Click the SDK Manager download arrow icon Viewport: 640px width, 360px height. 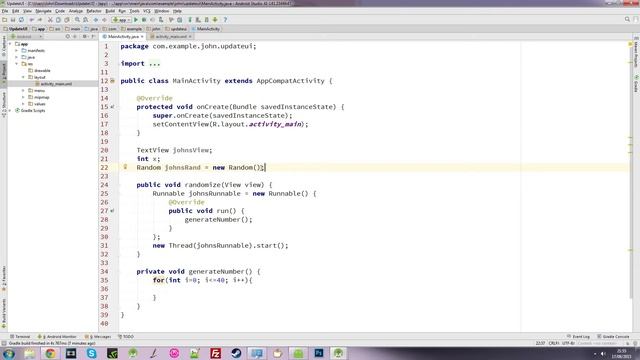[215, 20]
